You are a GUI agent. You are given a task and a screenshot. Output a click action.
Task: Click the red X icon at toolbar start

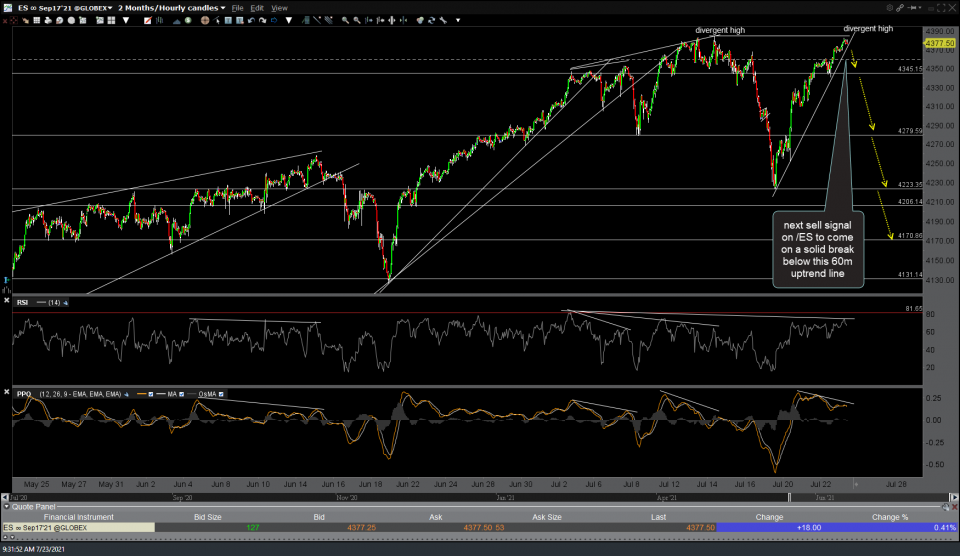[5, 21]
